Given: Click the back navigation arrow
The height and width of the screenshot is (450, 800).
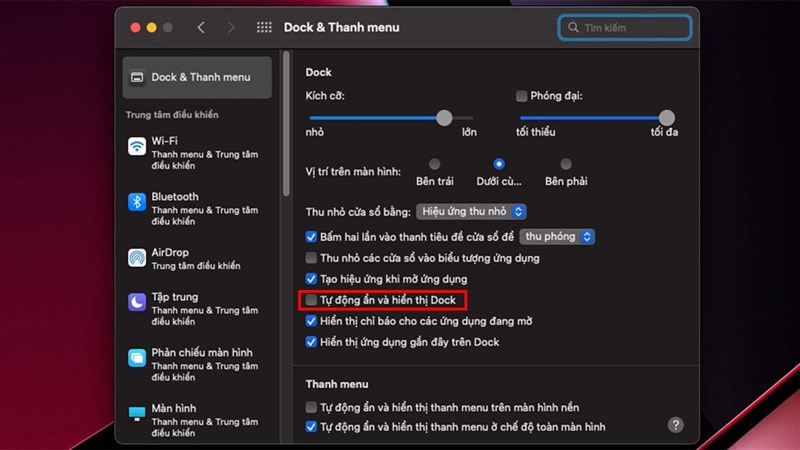Looking at the screenshot, I should pos(201,28).
